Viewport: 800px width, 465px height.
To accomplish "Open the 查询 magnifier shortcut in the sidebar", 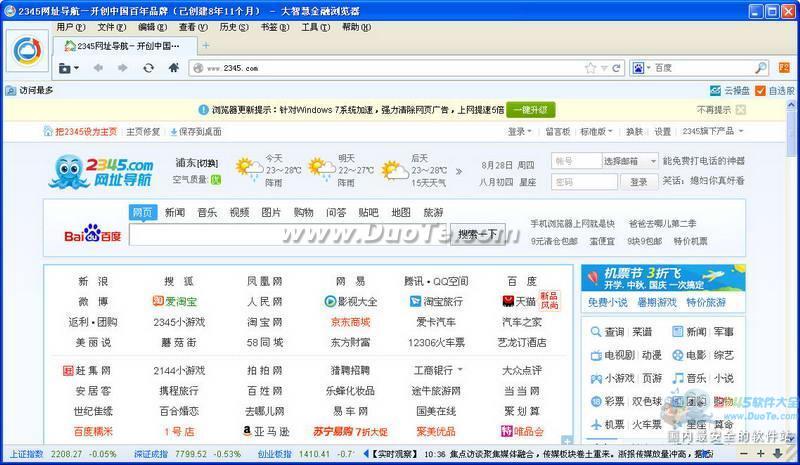I will [595, 332].
